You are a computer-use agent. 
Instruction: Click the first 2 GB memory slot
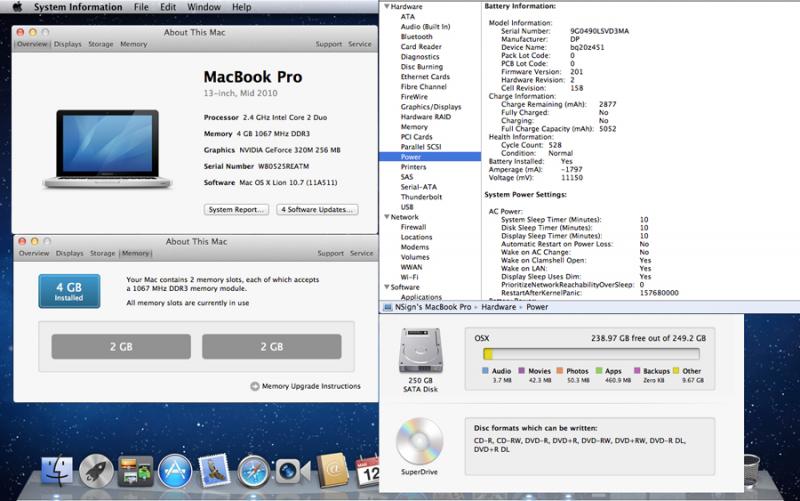click(121, 347)
